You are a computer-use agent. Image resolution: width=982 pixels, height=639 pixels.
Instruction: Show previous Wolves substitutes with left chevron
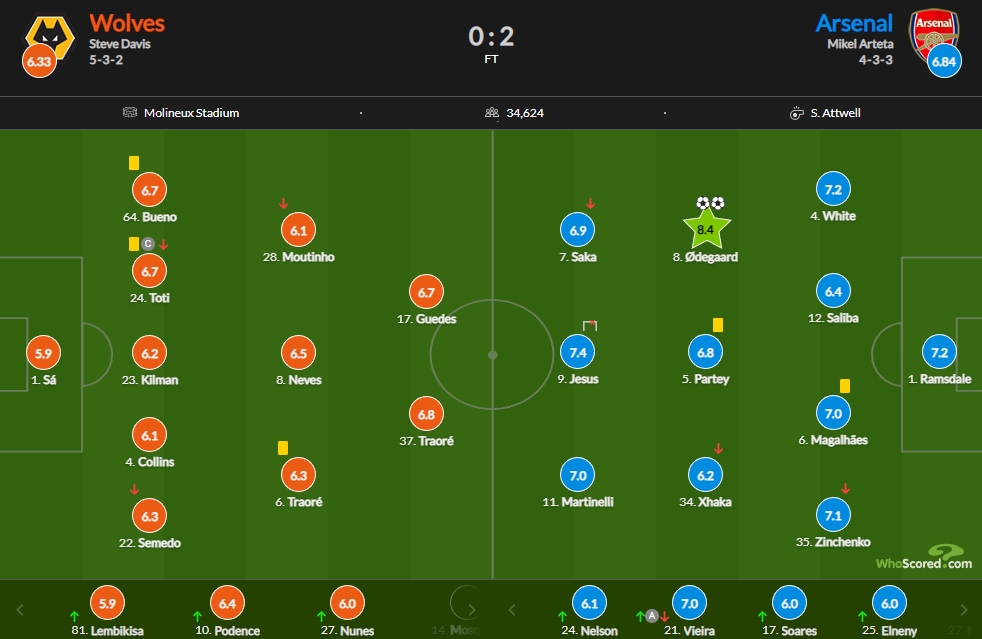pyautogui.click(x=20, y=610)
